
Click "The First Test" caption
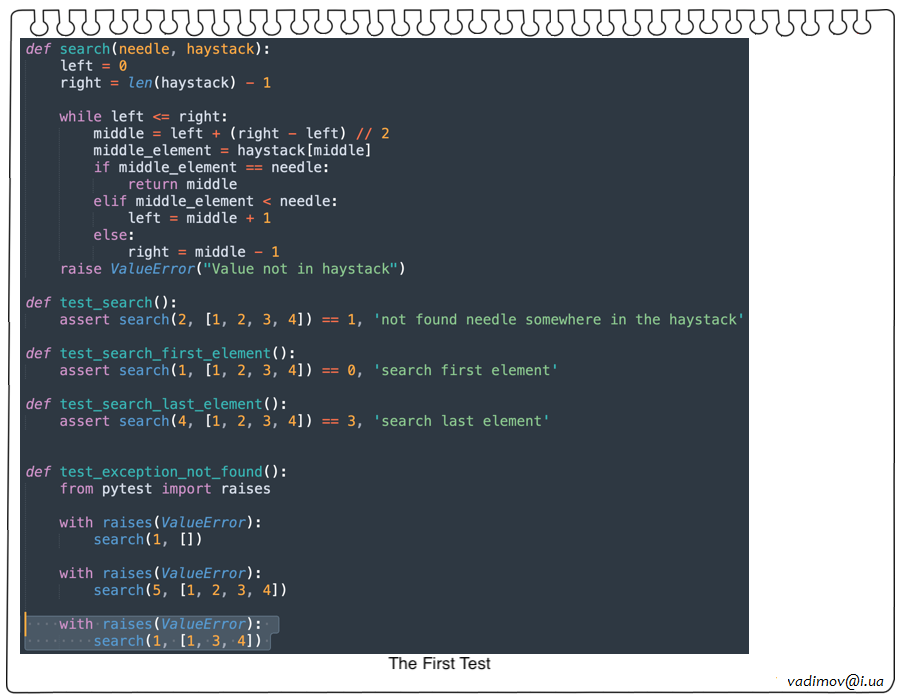click(x=439, y=664)
